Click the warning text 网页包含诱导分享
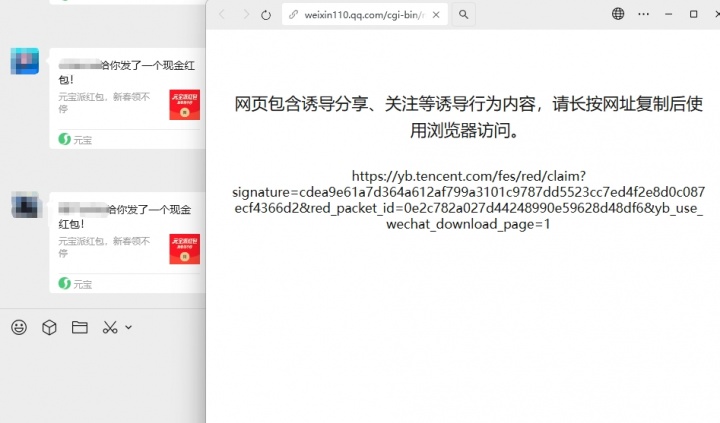The image size is (720, 423). 468,117
